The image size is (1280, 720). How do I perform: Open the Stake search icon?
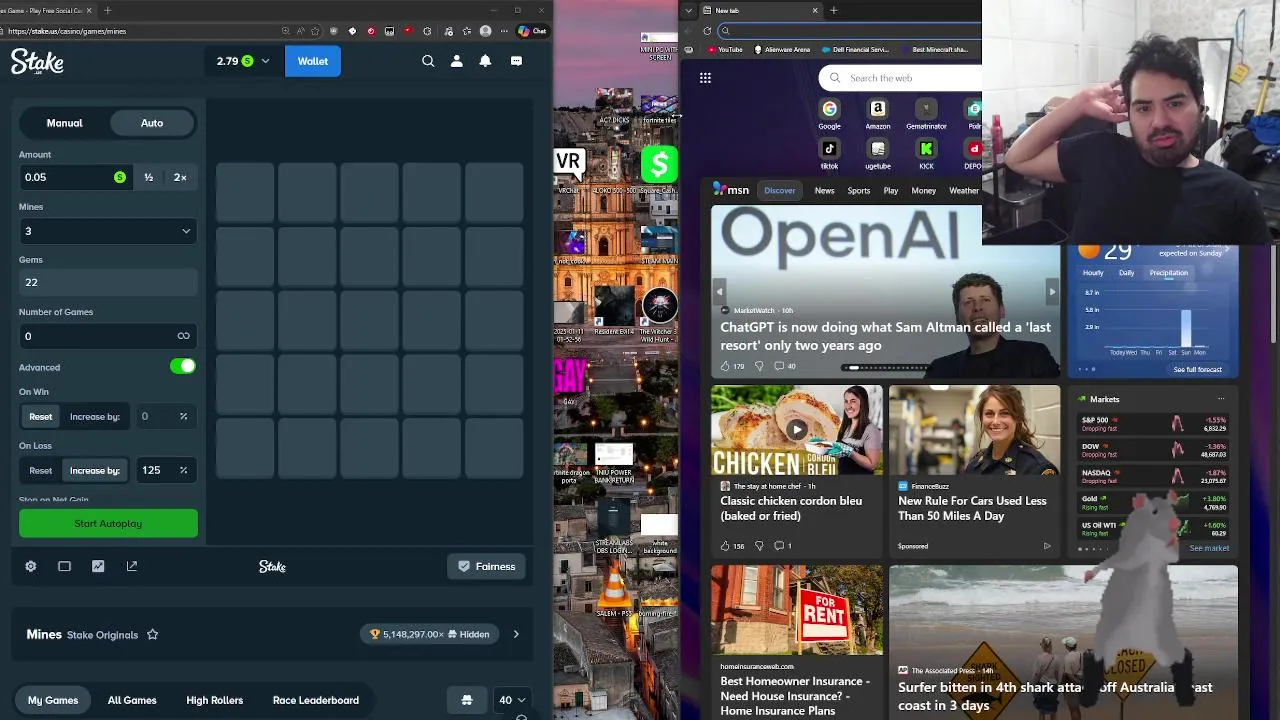click(x=428, y=61)
